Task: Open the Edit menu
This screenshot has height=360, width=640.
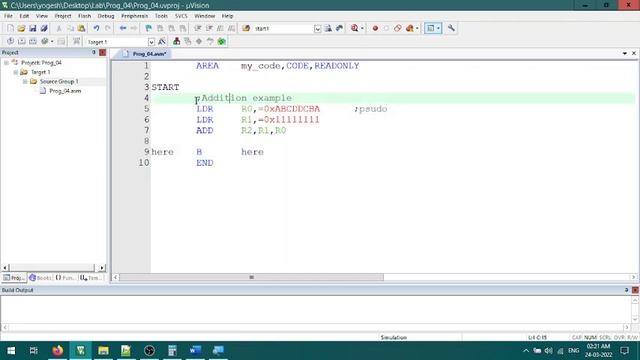Action: click(x=24, y=16)
